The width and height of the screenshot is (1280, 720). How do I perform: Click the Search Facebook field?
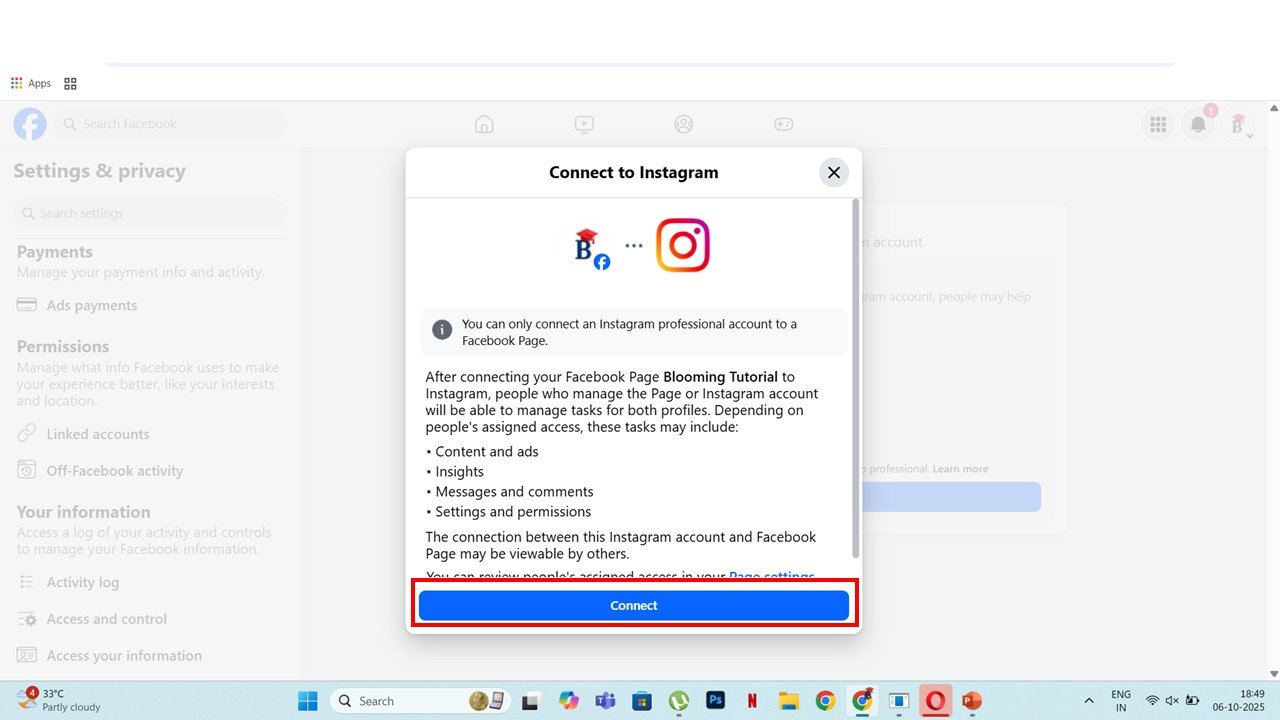coord(170,124)
